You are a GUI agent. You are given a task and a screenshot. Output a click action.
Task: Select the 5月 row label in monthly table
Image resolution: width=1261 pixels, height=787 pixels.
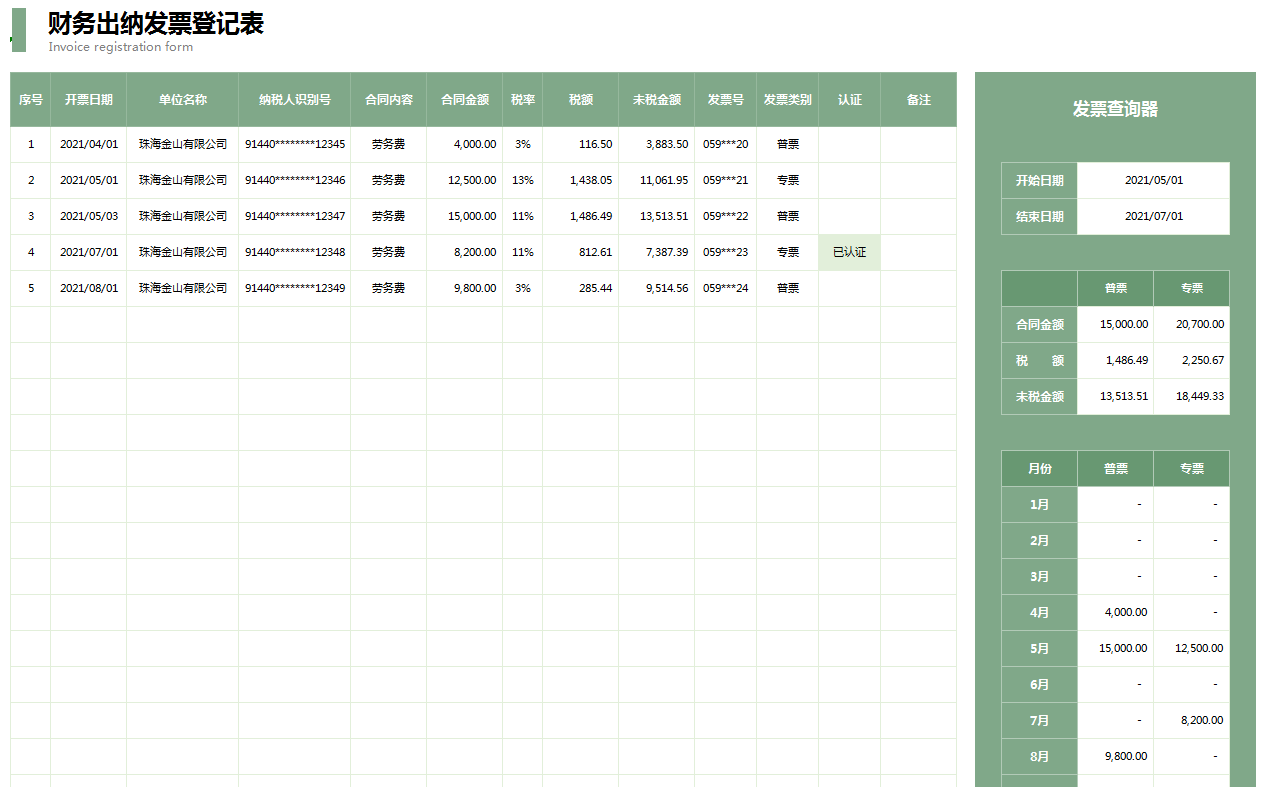click(1039, 648)
